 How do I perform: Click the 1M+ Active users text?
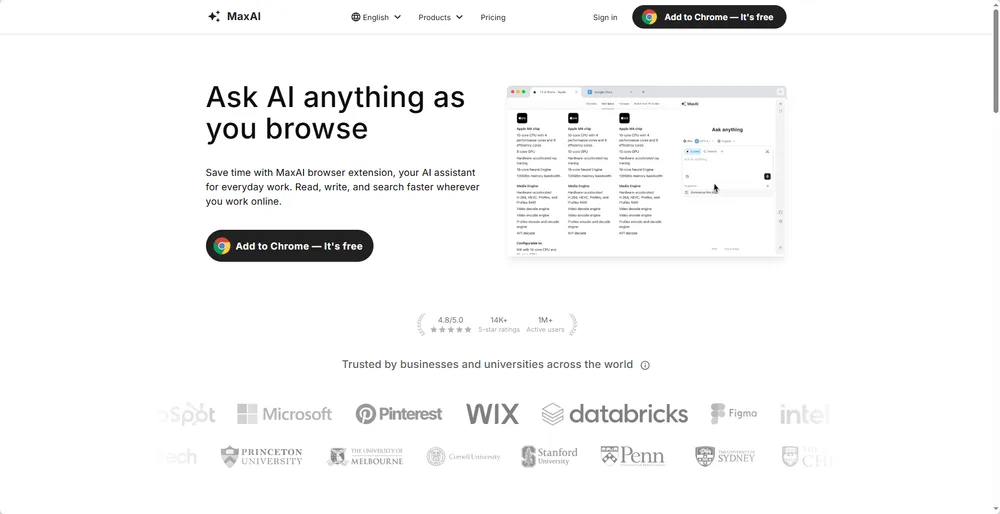point(545,325)
